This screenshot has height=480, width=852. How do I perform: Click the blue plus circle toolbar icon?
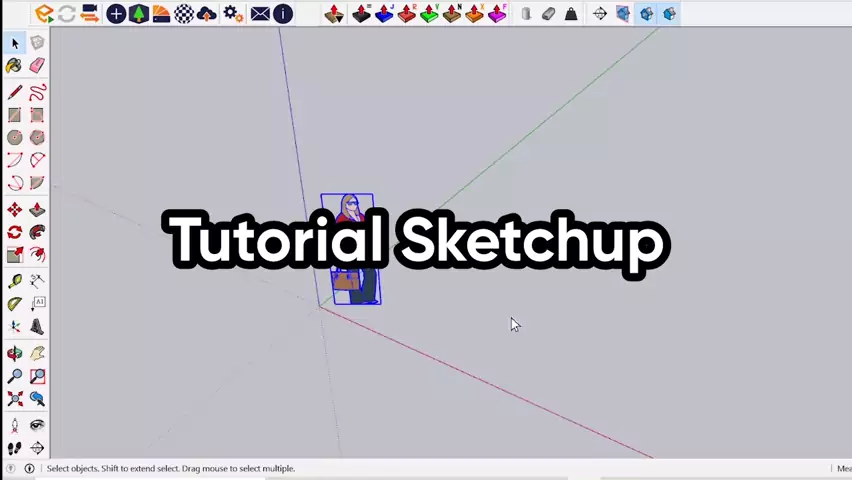pos(116,14)
